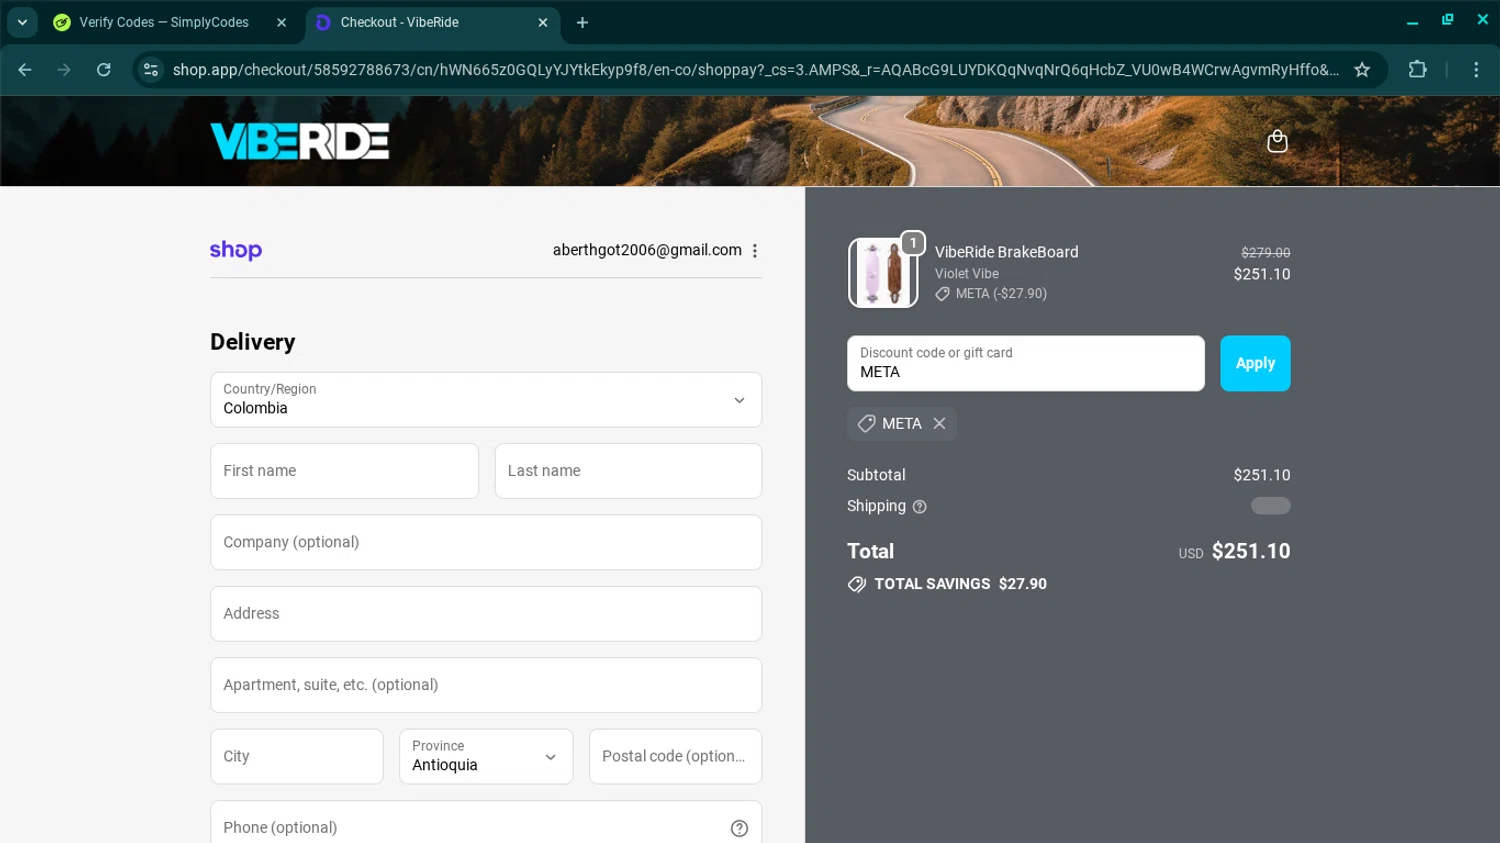Open the Province dropdown

486,756
